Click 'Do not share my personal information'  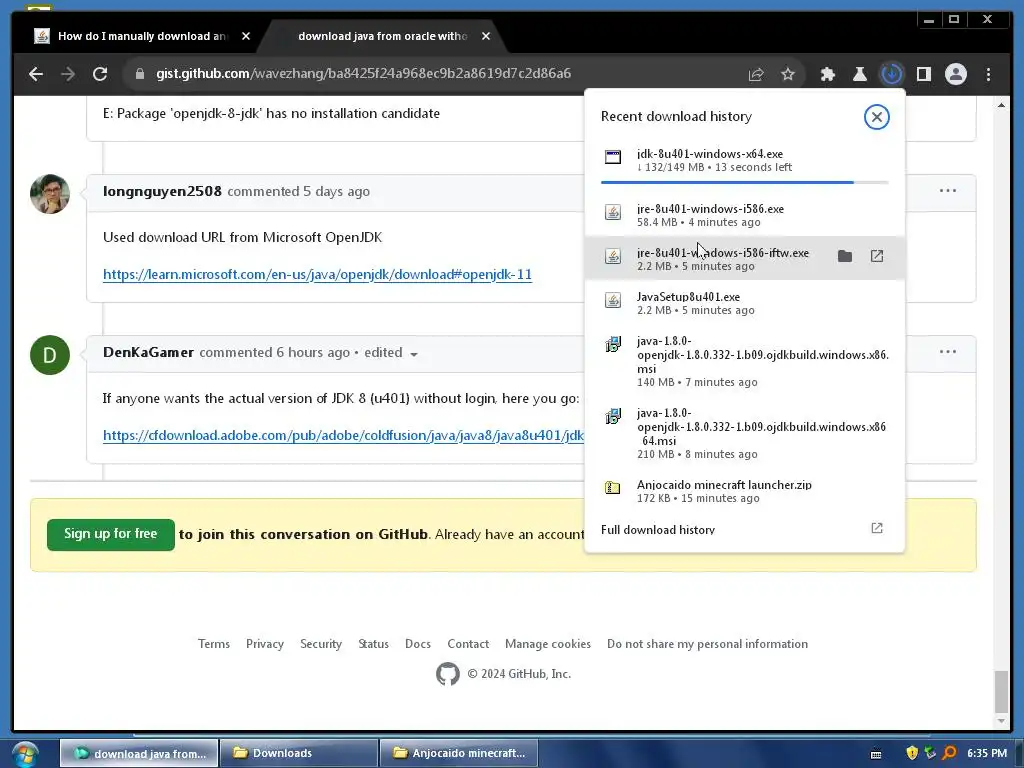point(707,644)
